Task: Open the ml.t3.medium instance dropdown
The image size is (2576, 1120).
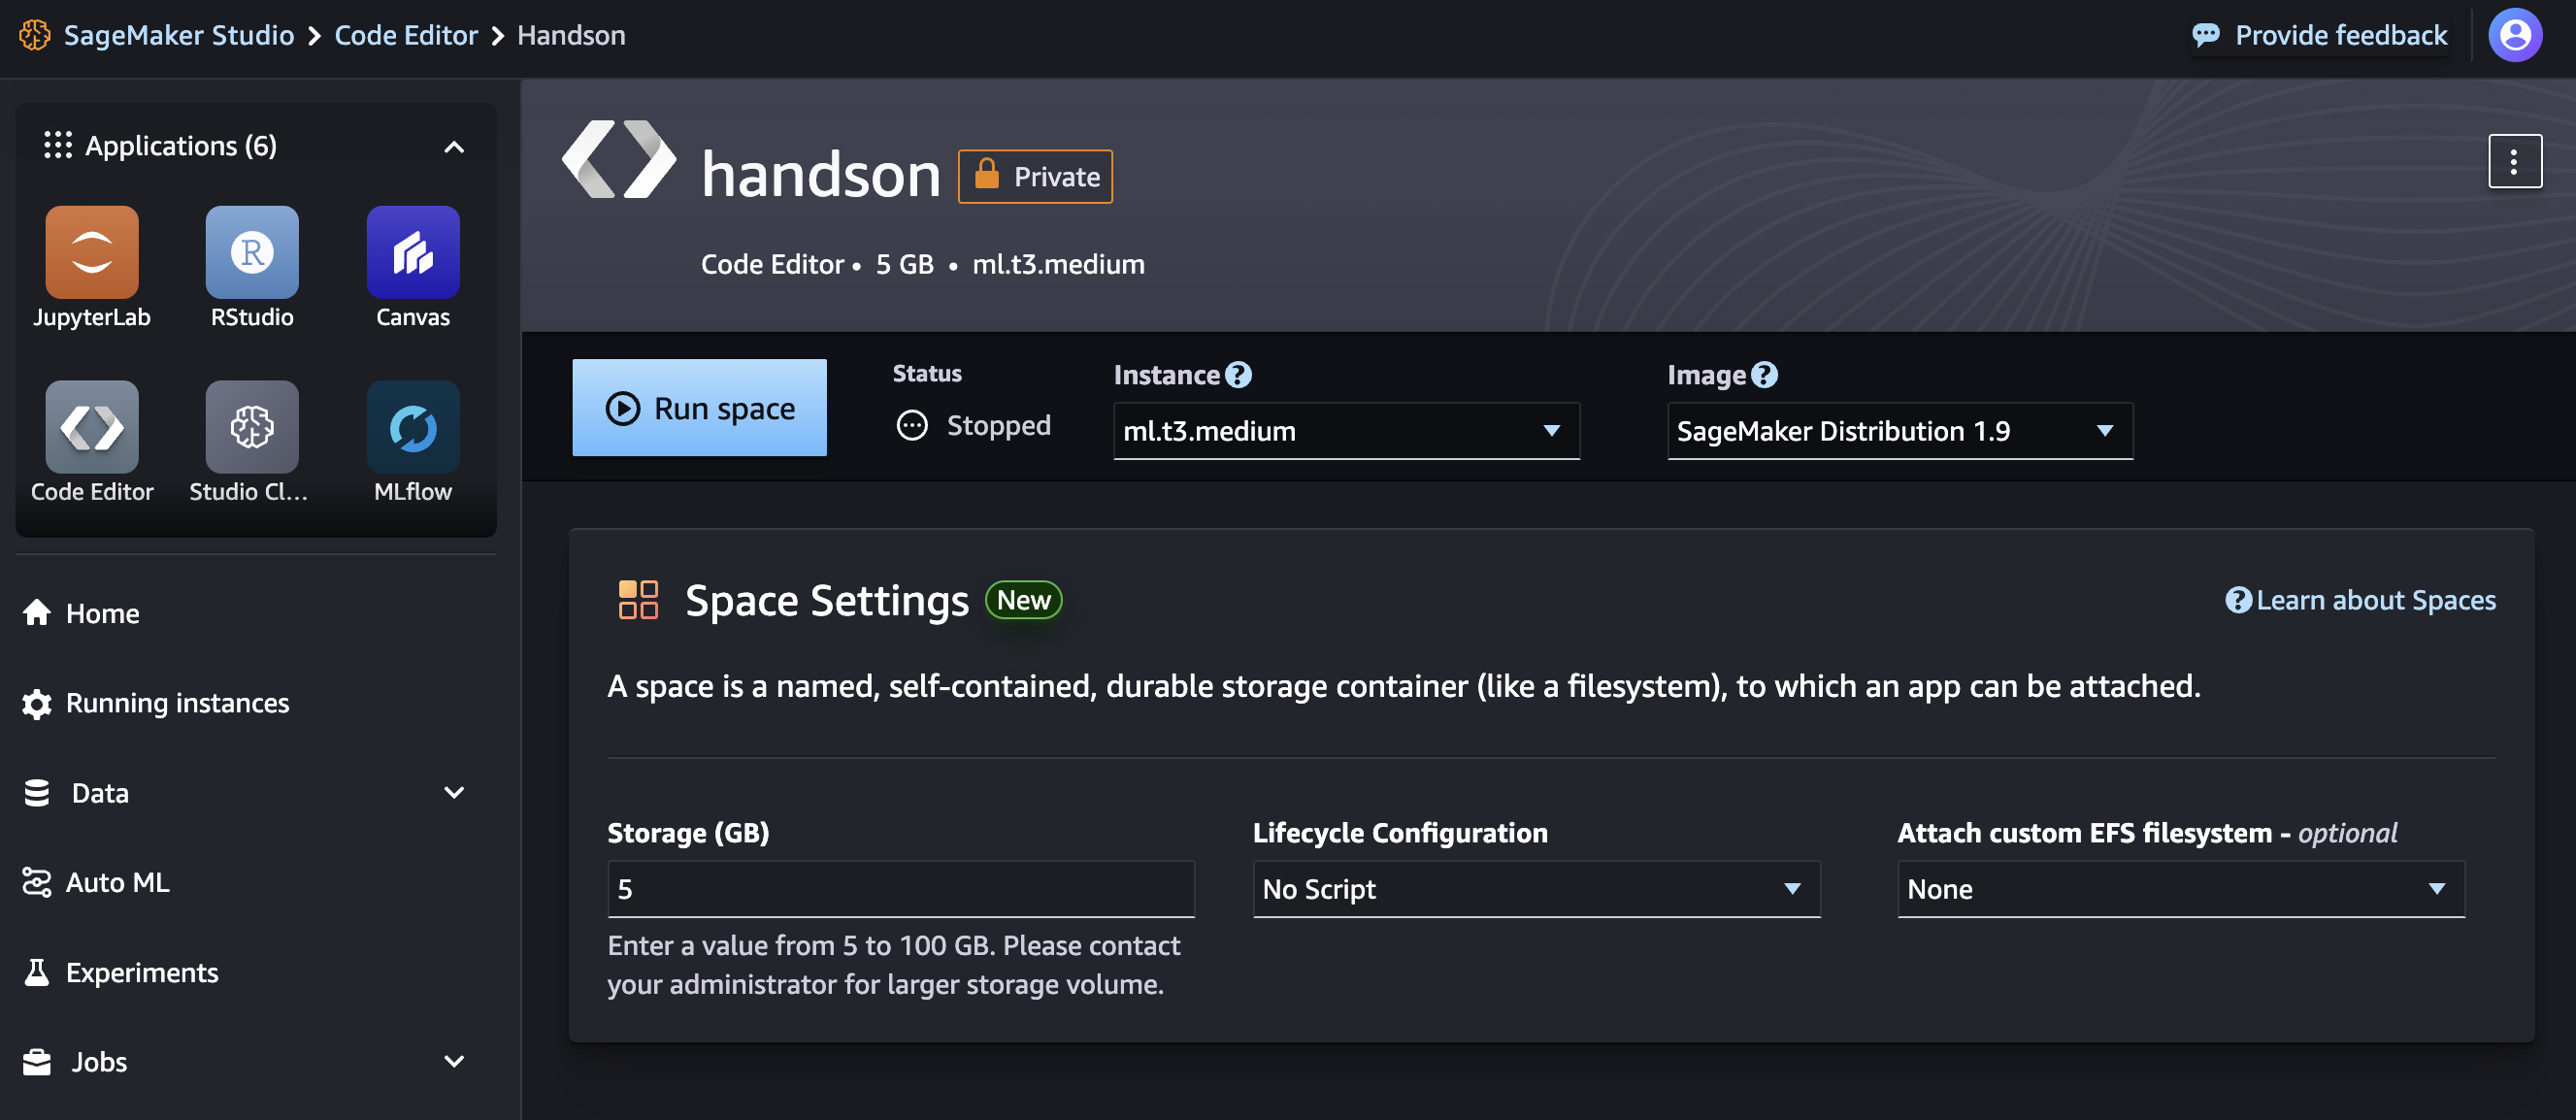Action: tap(1345, 430)
